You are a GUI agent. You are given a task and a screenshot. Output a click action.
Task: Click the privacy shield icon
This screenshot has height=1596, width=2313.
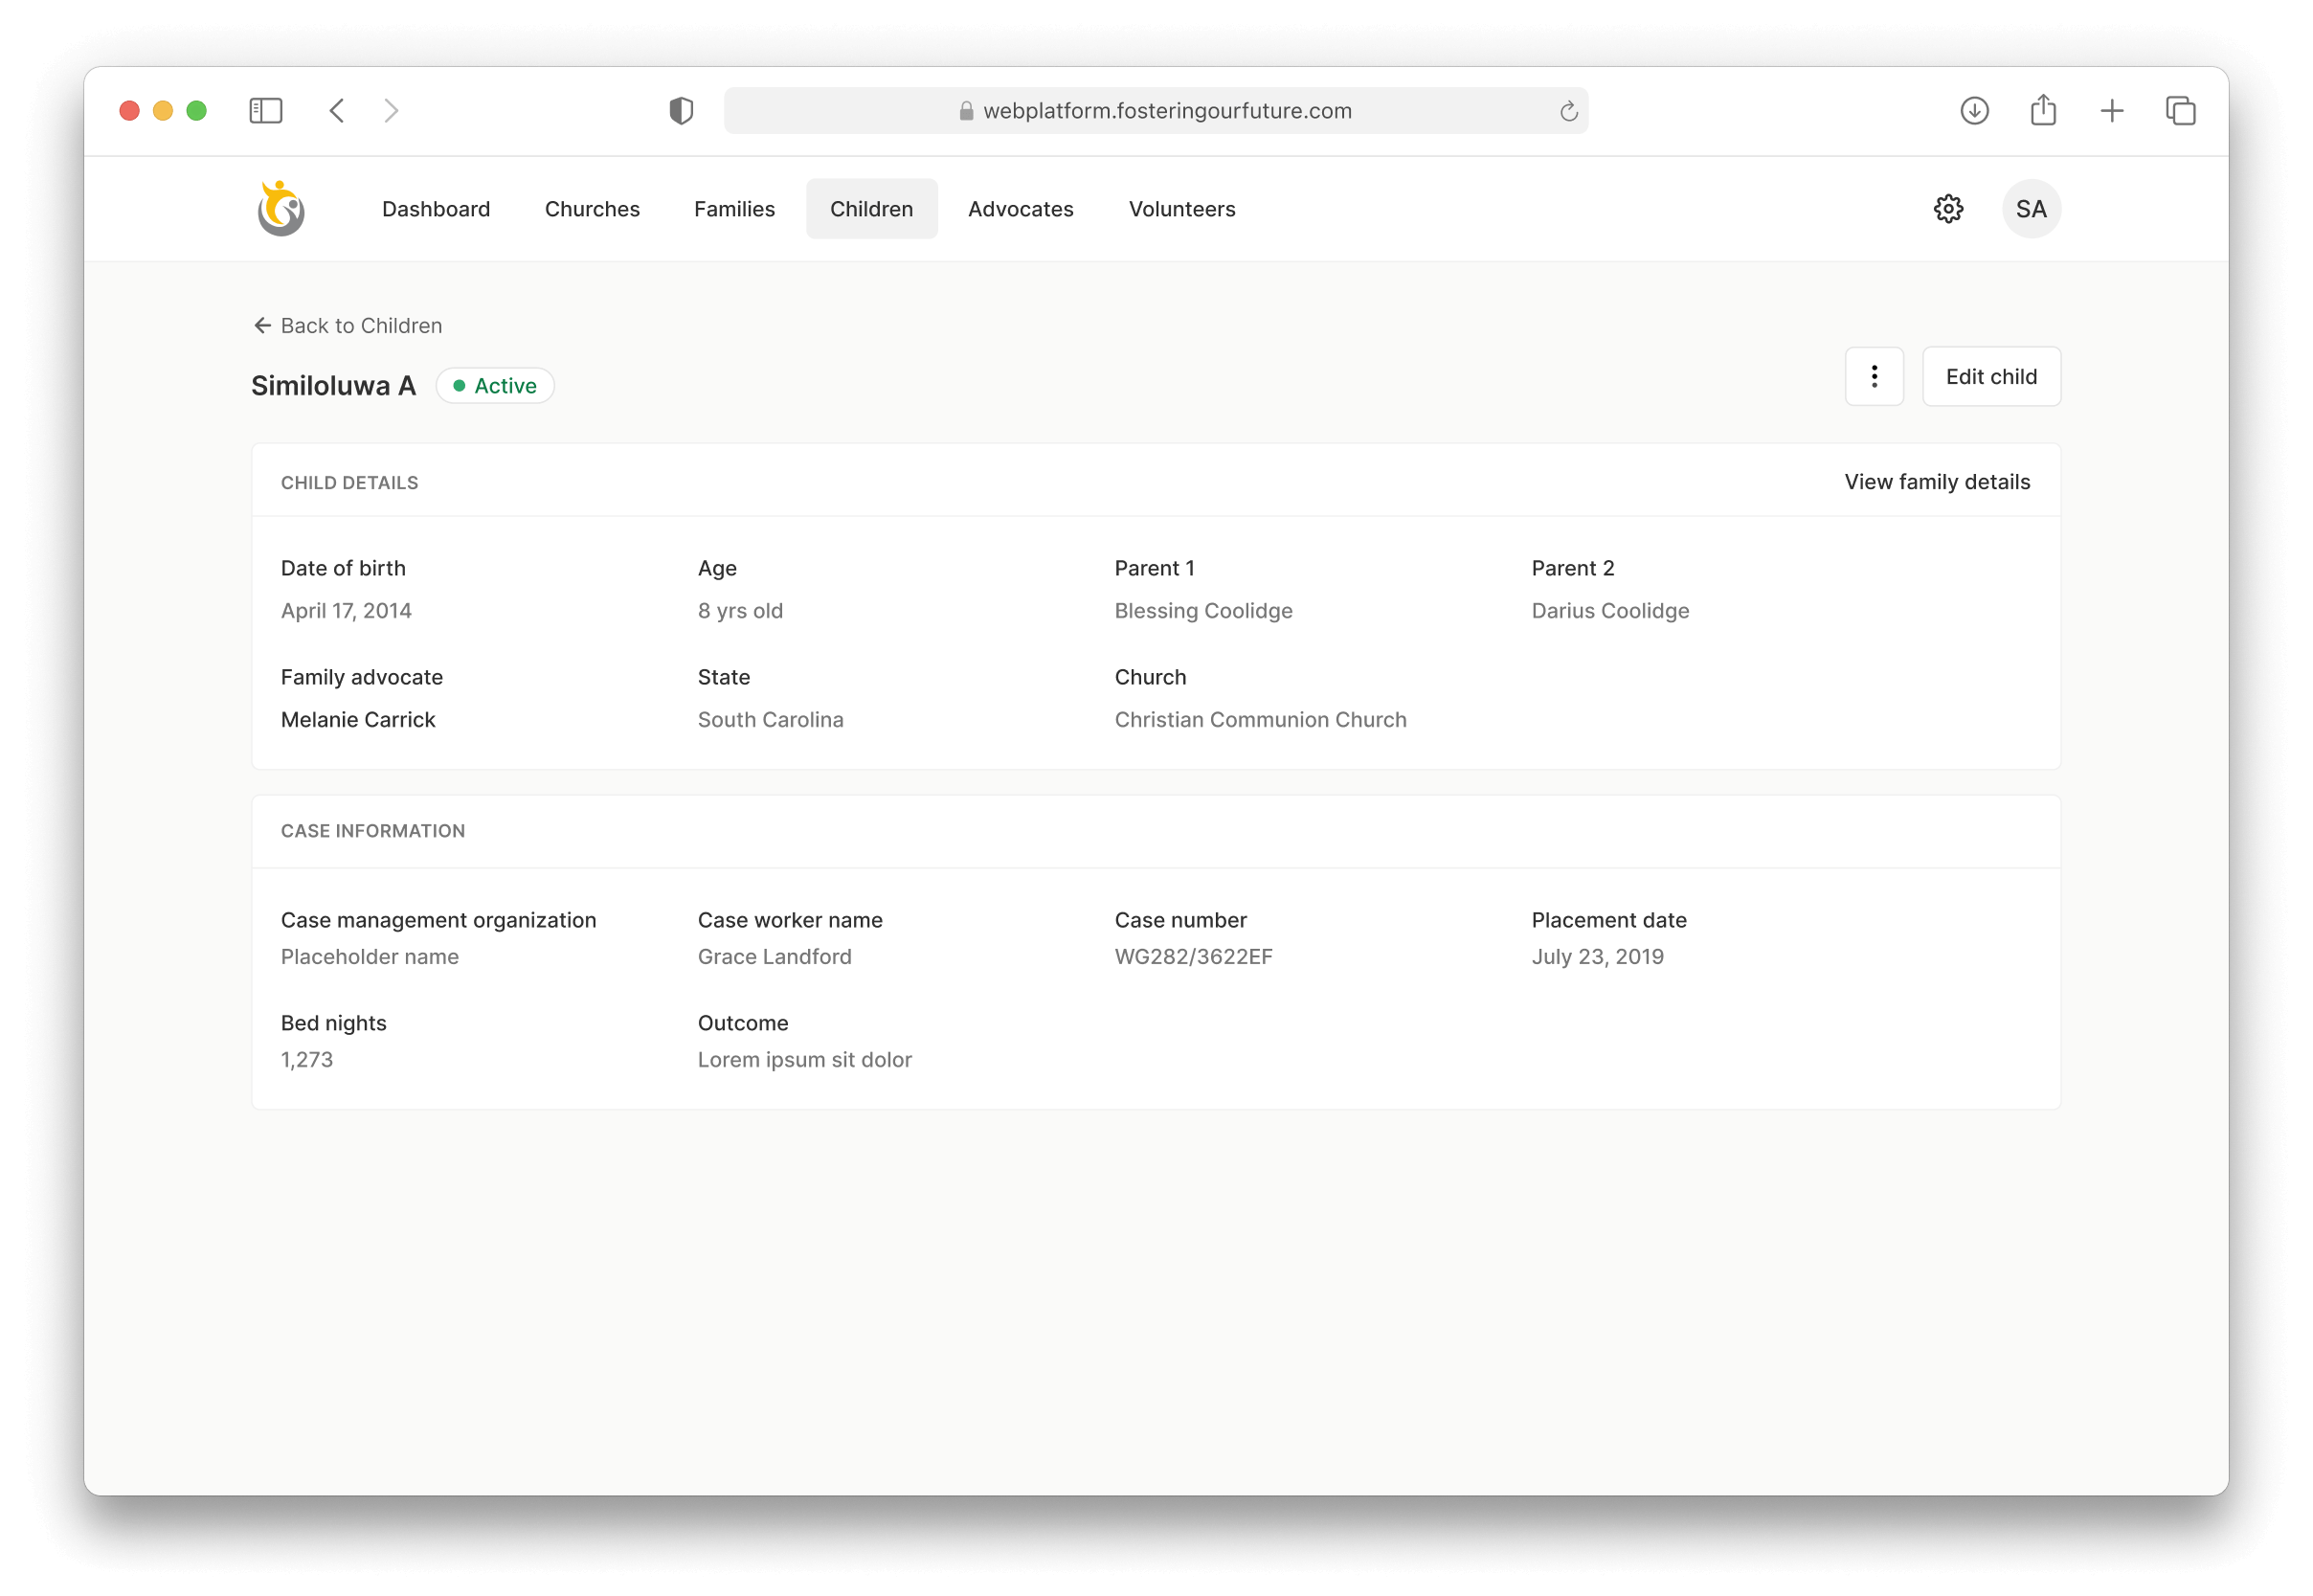click(x=681, y=111)
